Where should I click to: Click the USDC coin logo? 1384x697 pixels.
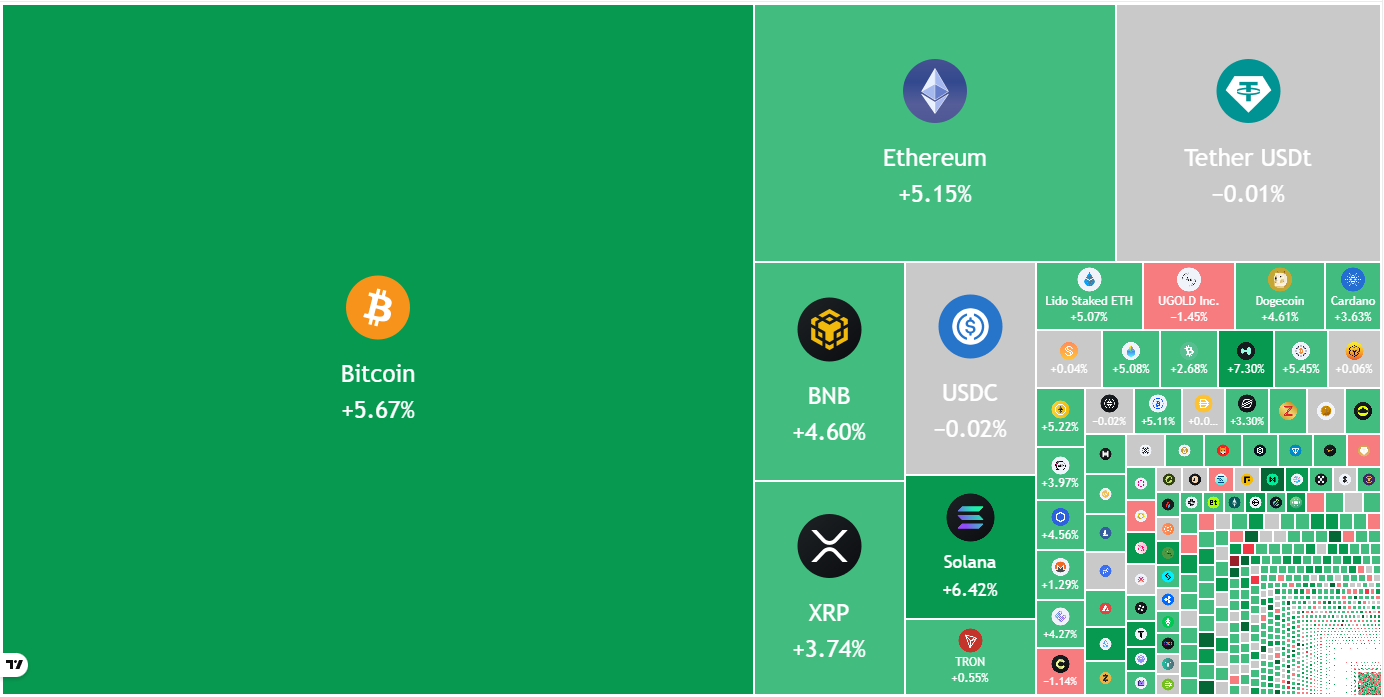969,326
